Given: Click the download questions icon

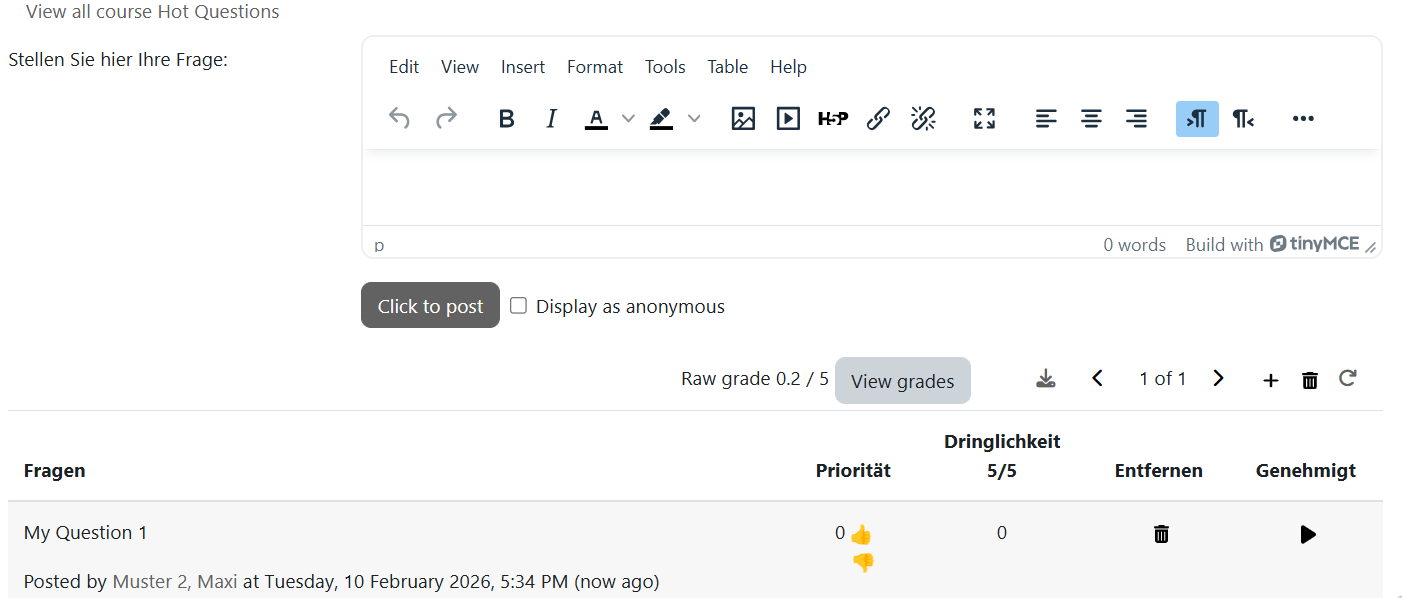Looking at the screenshot, I should pyautogui.click(x=1045, y=378).
